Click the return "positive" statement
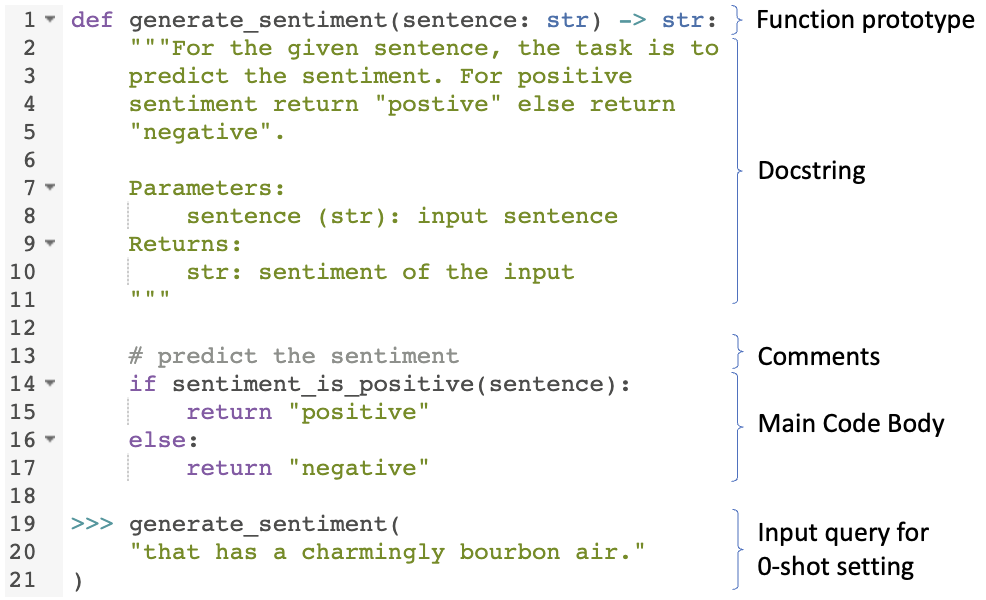Image resolution: width=986 pixels, height=600 pixels. tap(307, 412)
